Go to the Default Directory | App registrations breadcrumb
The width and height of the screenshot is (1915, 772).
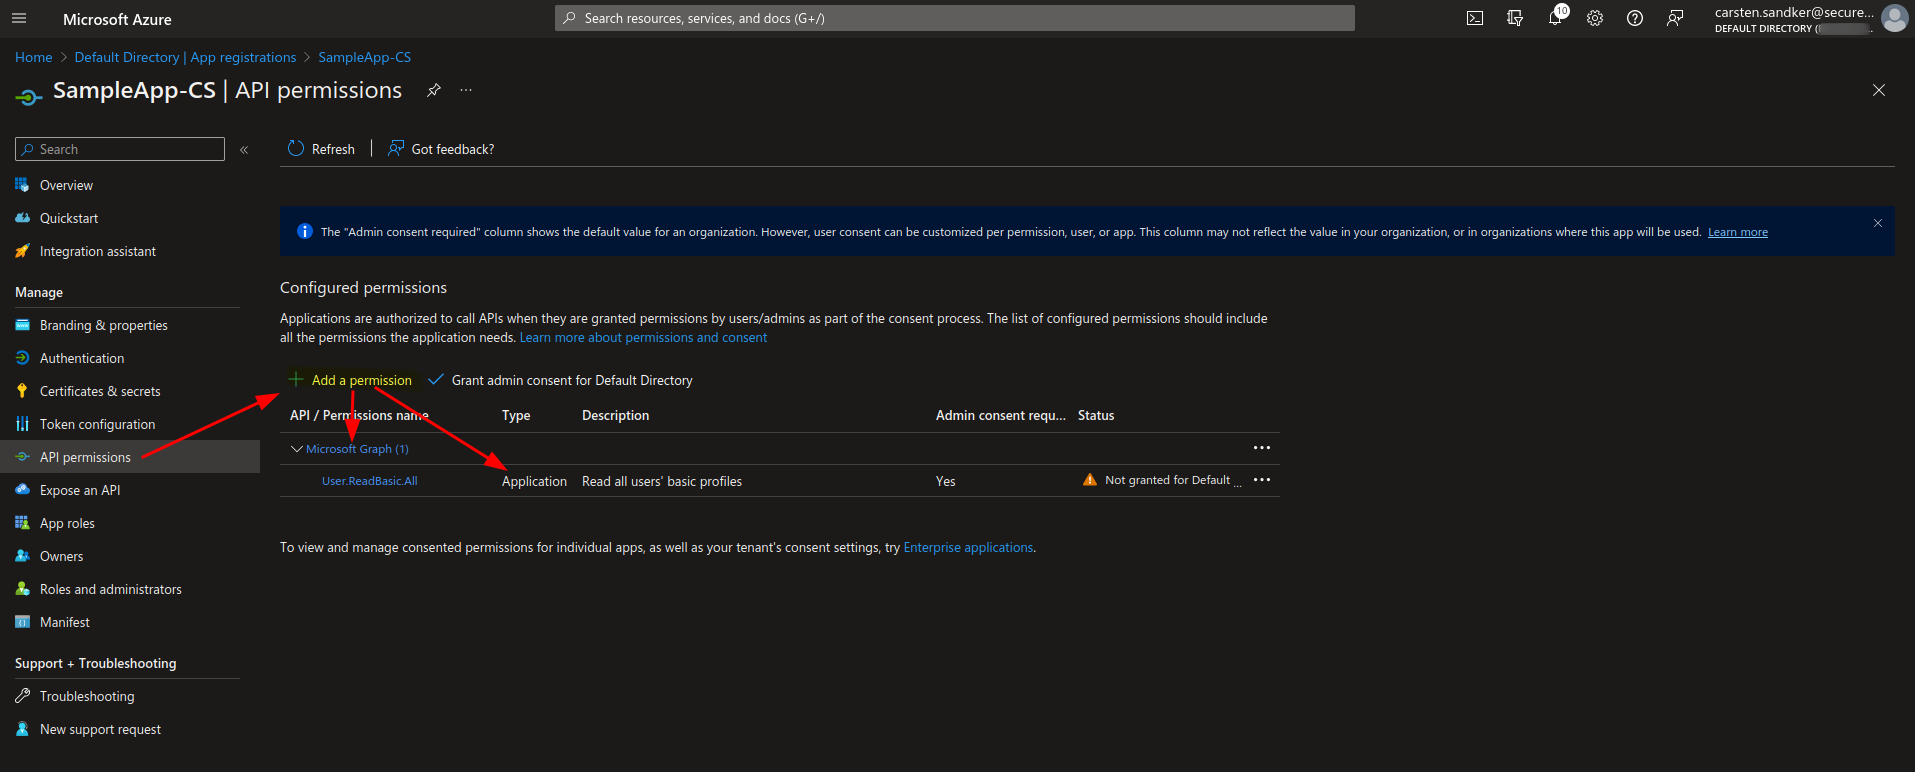pos(185,57)
